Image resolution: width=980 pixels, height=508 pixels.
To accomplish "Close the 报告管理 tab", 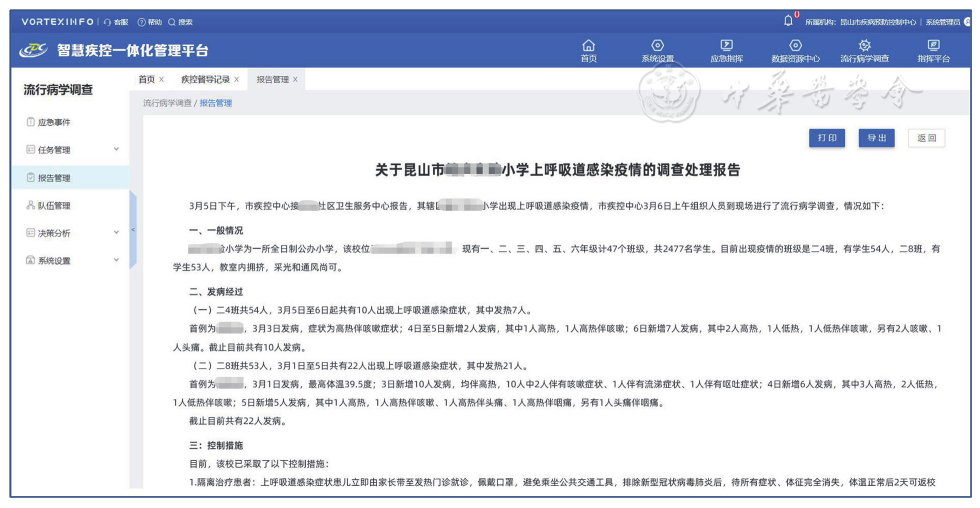I will click(x=295, y=79).
